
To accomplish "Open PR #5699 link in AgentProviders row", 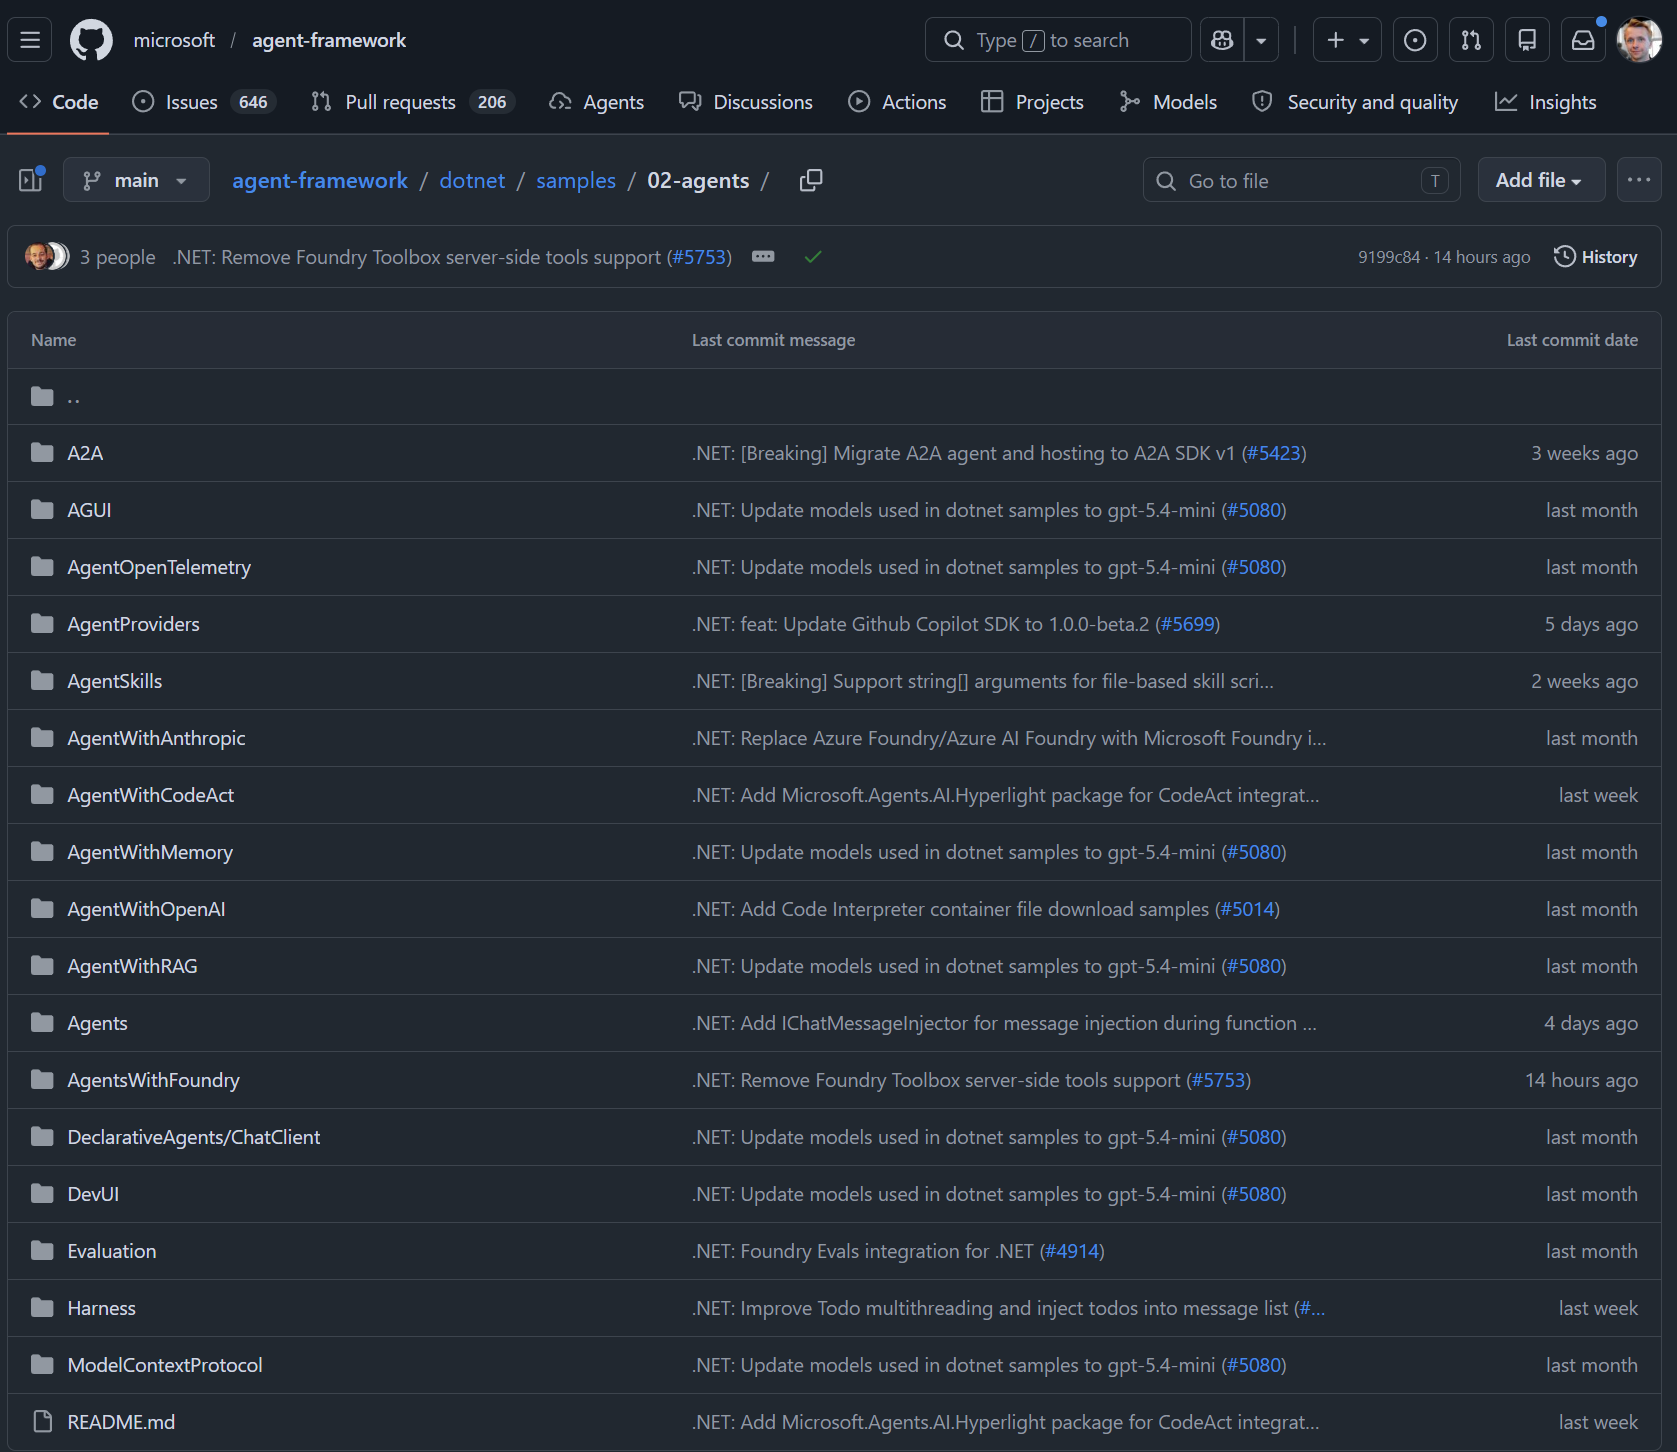I will [x=1187, y=624].
